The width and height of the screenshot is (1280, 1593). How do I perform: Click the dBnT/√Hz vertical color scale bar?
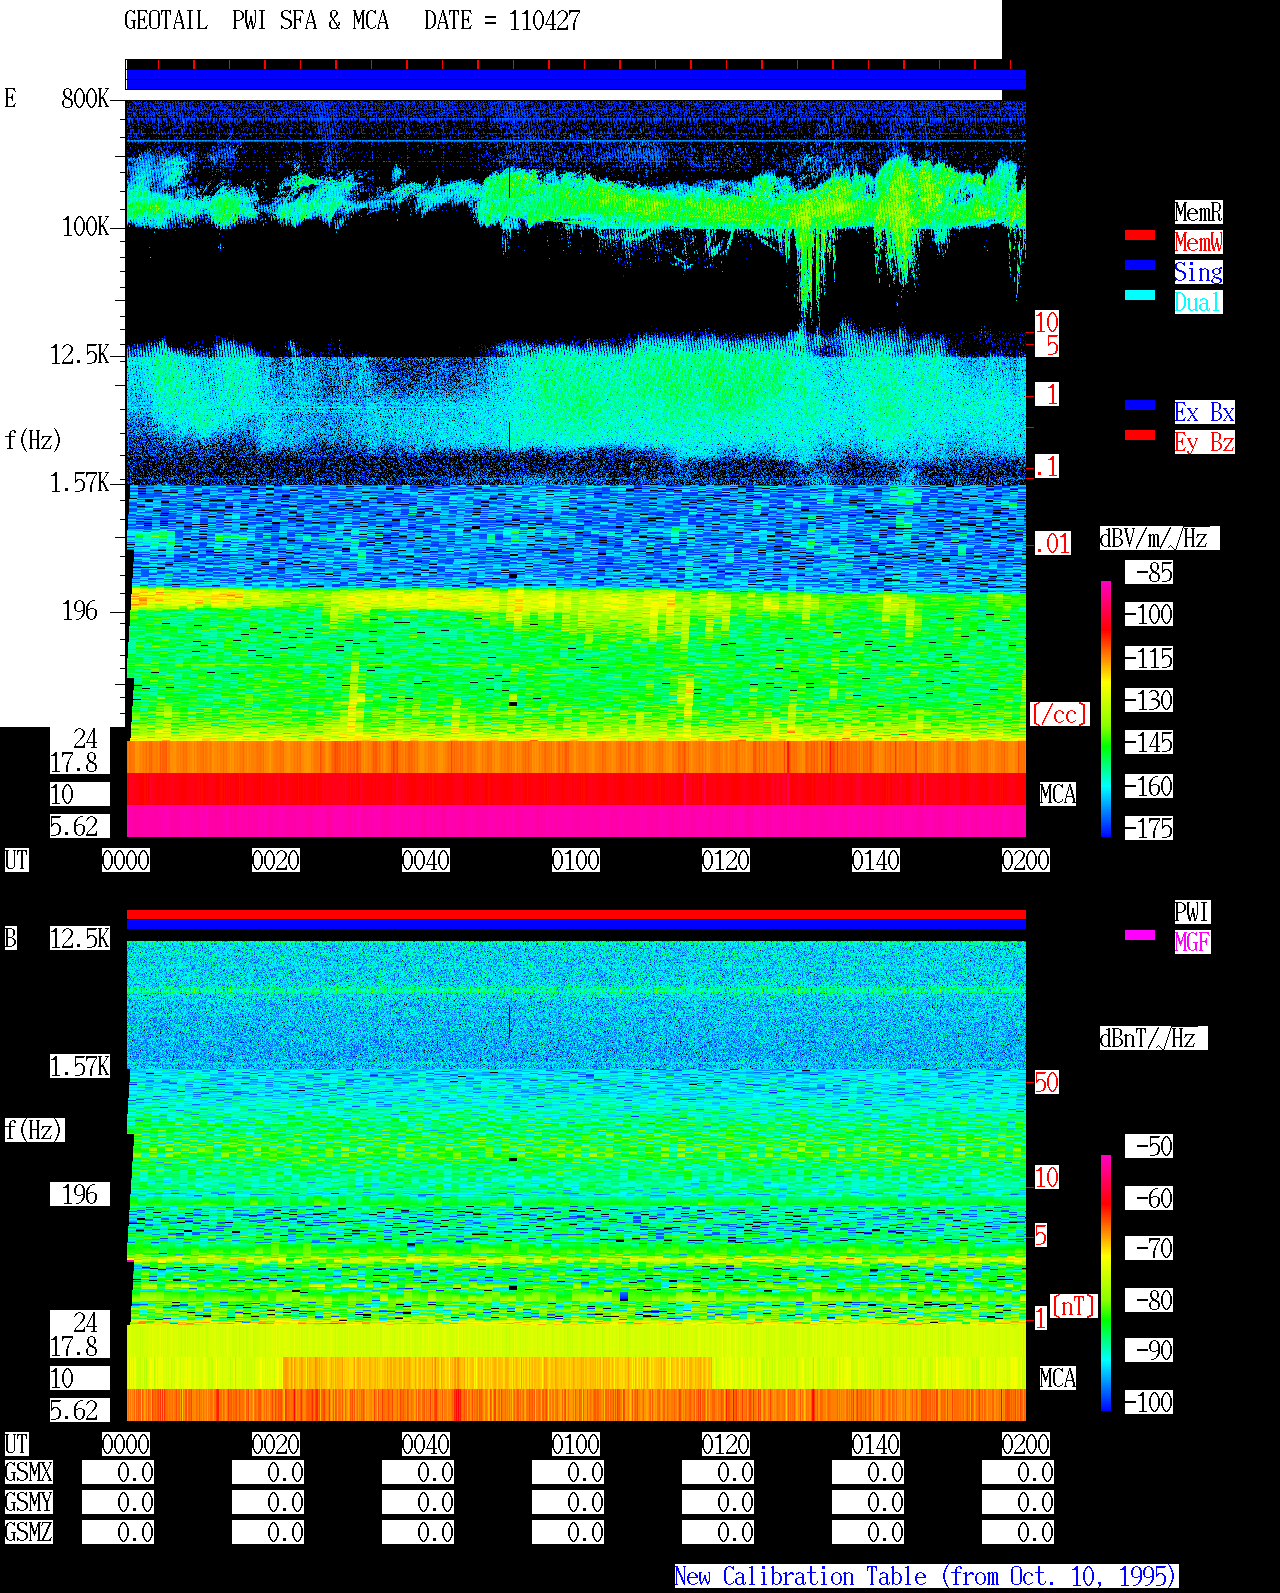1106,1283
